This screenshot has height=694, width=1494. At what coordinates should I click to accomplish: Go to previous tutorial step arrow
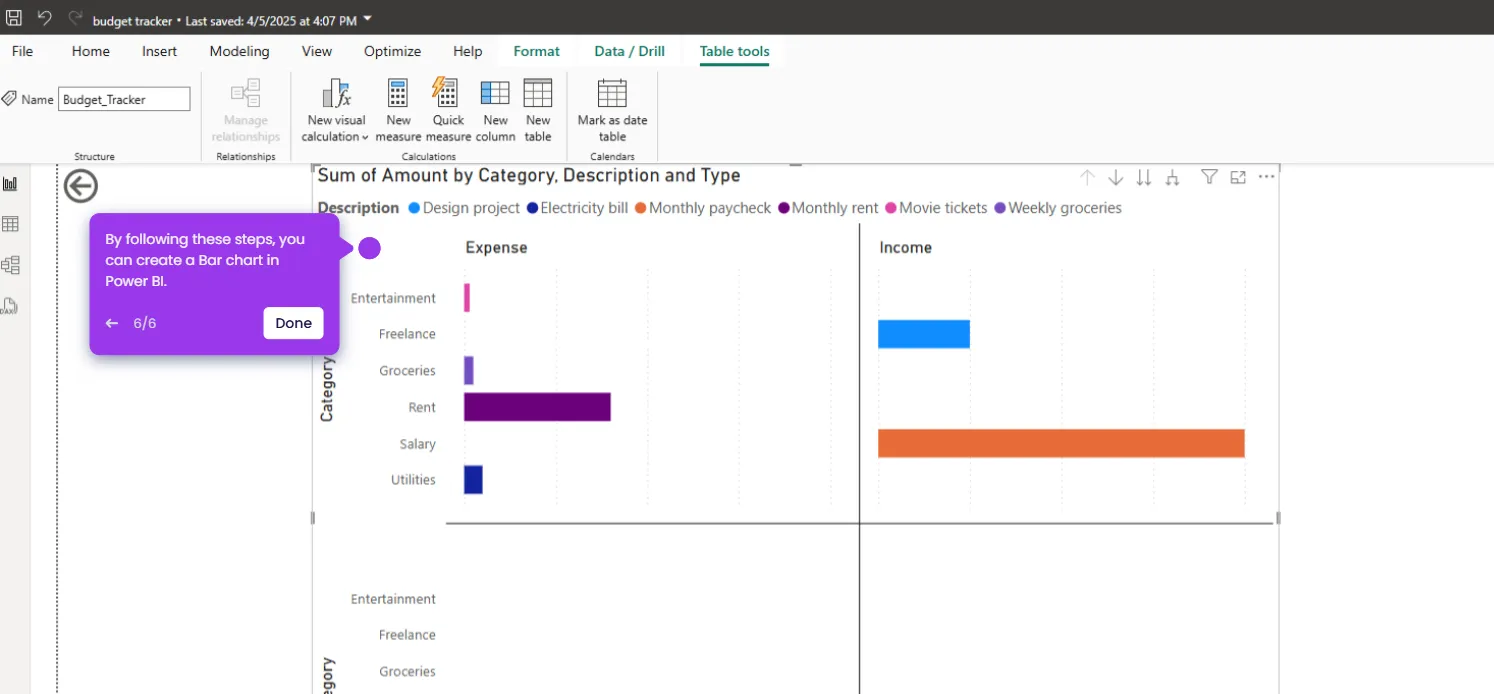112,323
